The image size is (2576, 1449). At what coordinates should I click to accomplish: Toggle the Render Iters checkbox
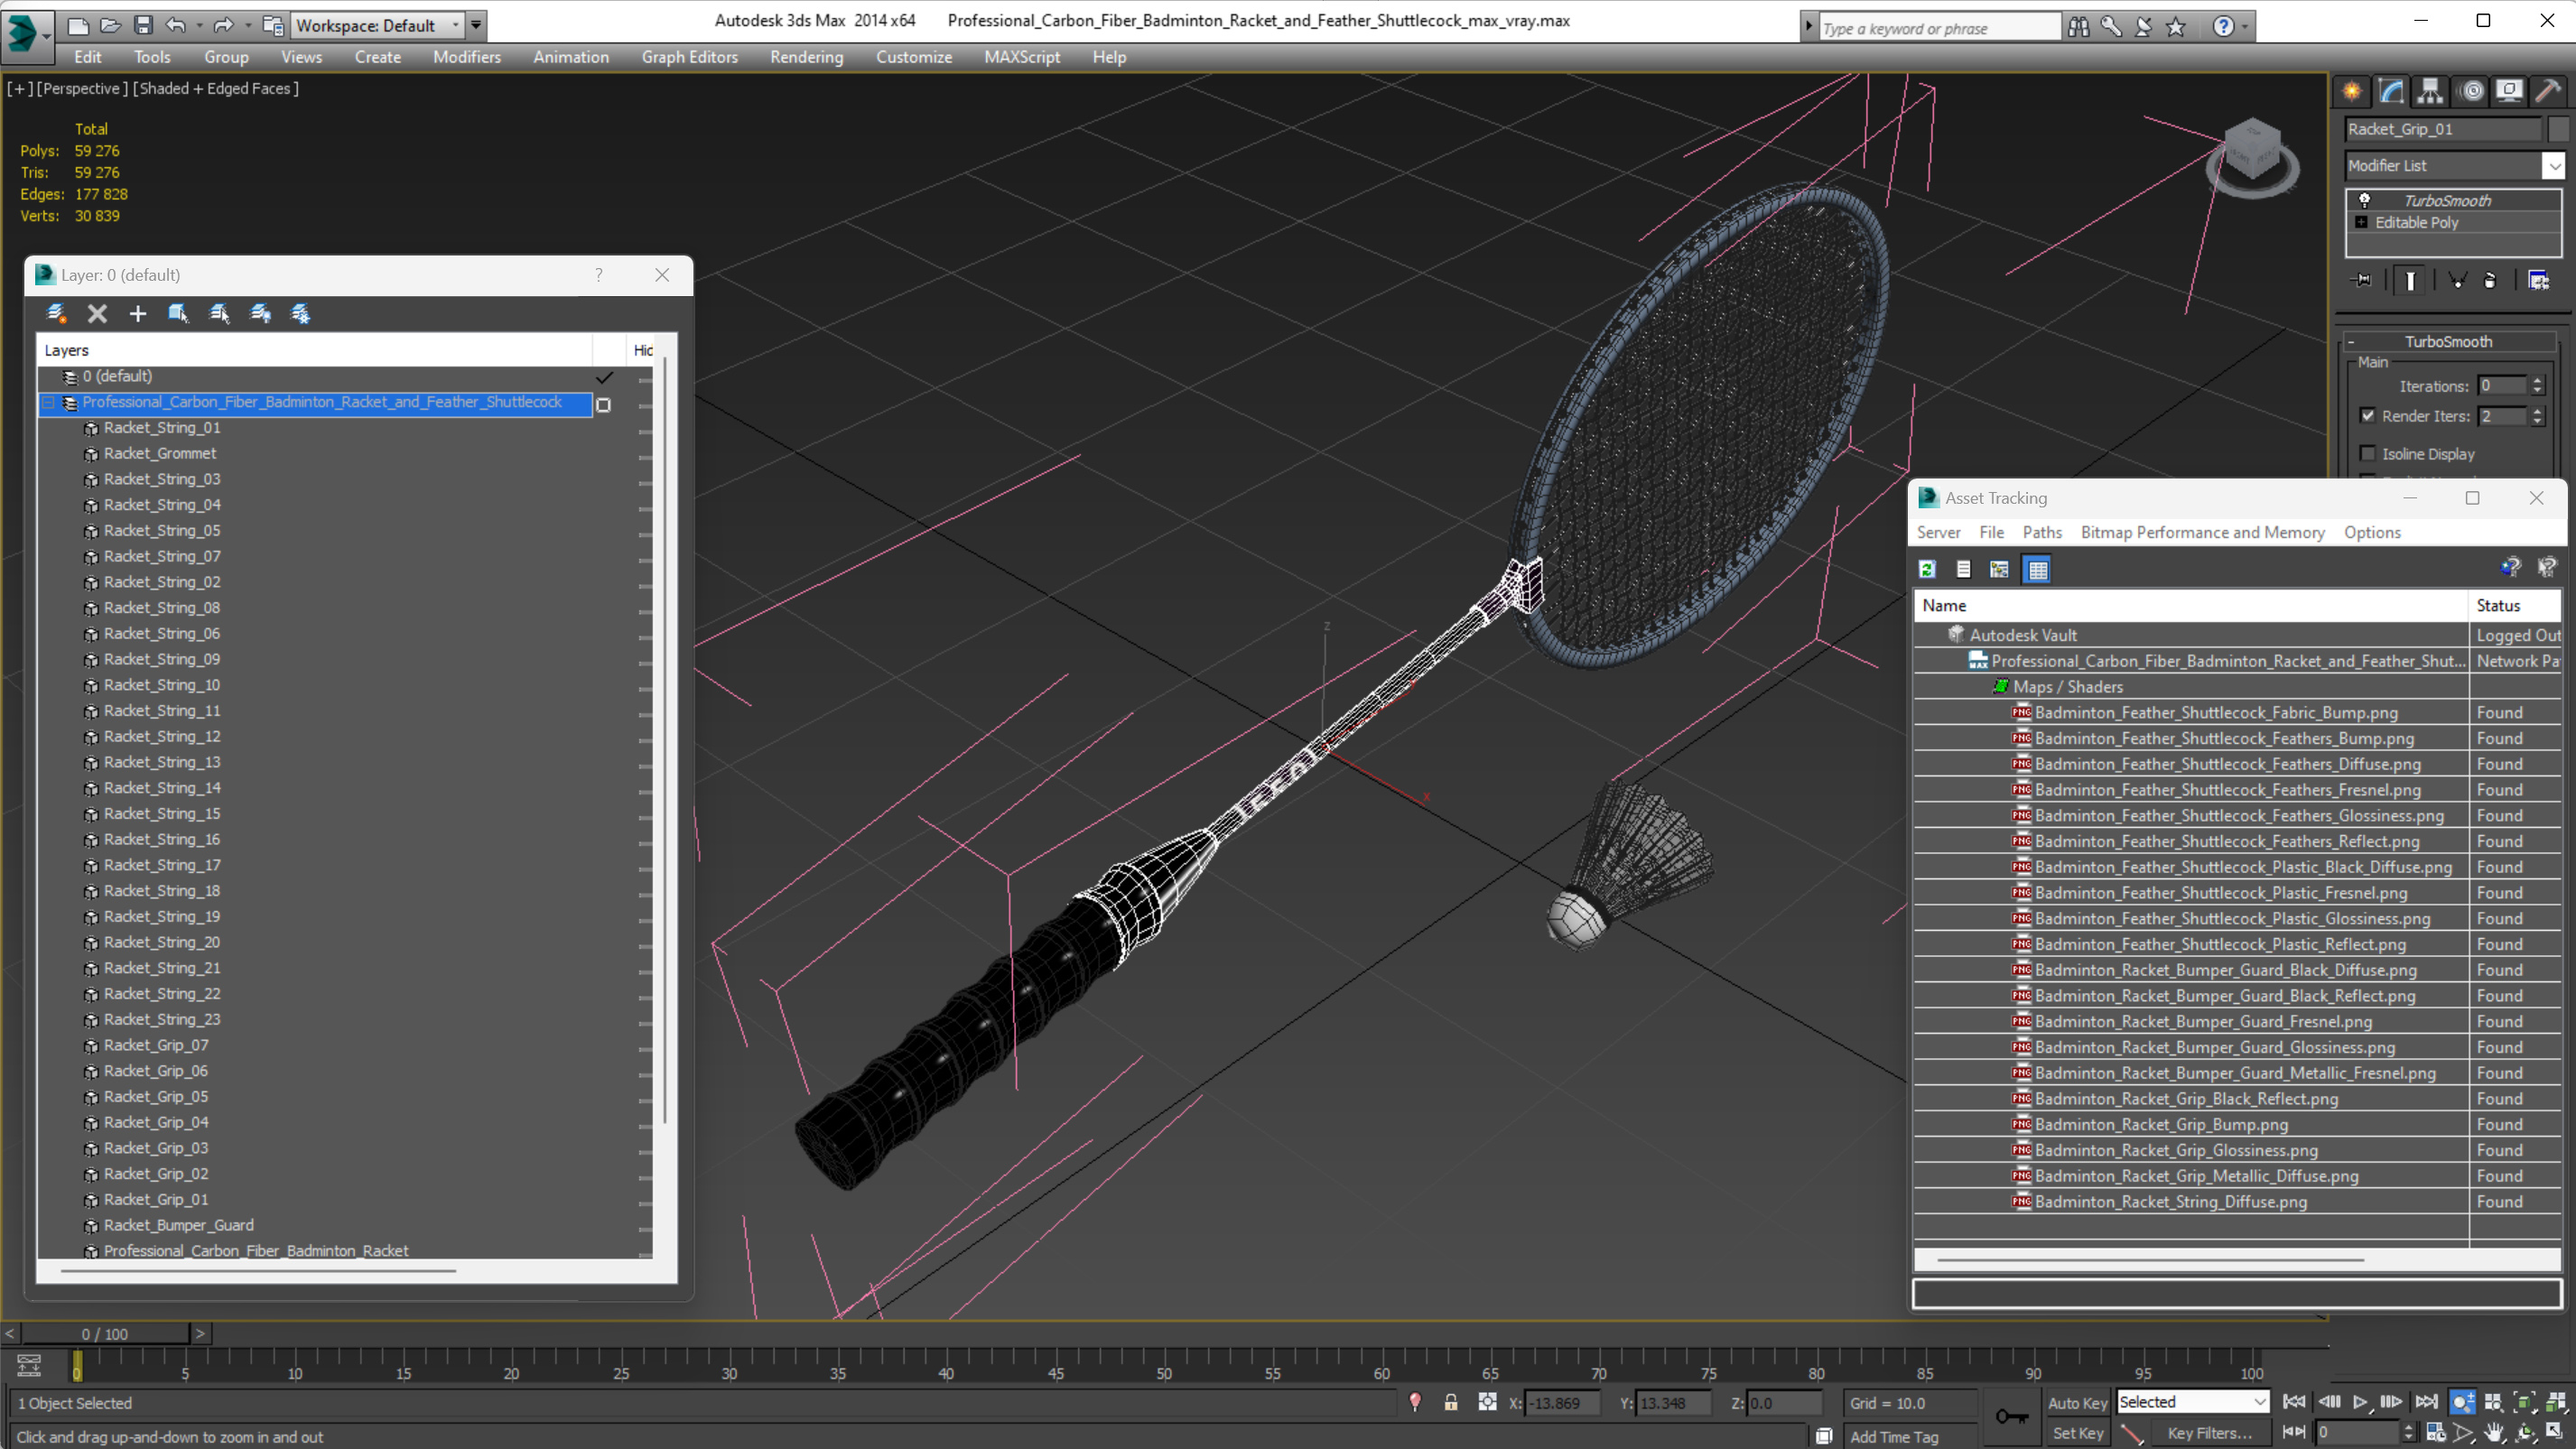(x=2367, y=416)
